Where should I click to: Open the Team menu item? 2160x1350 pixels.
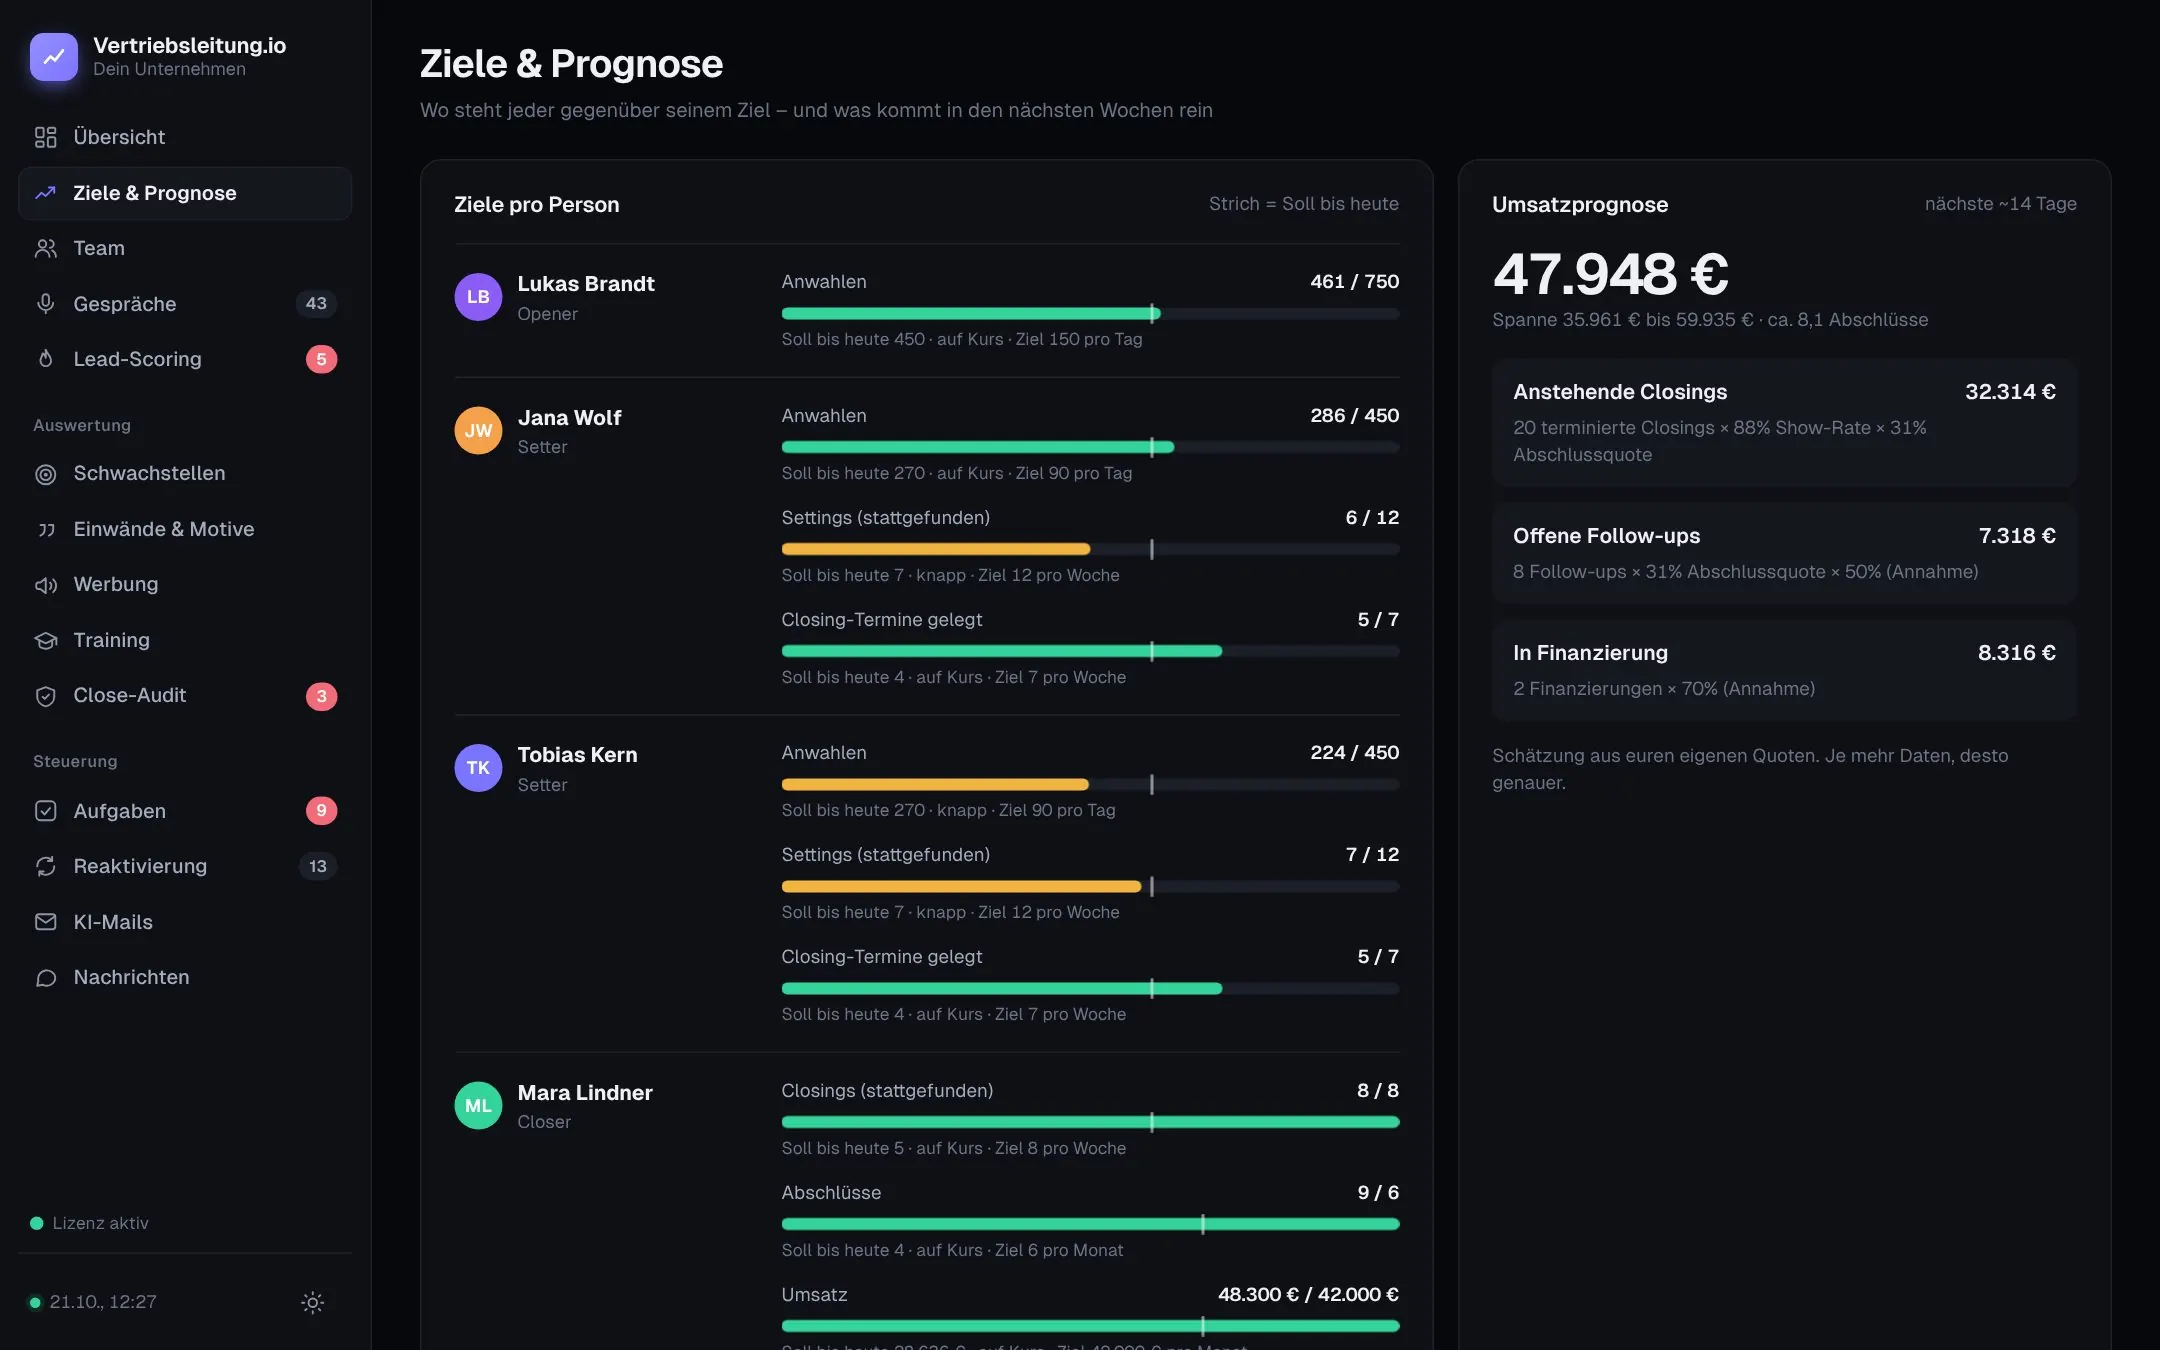coord(185,248)
